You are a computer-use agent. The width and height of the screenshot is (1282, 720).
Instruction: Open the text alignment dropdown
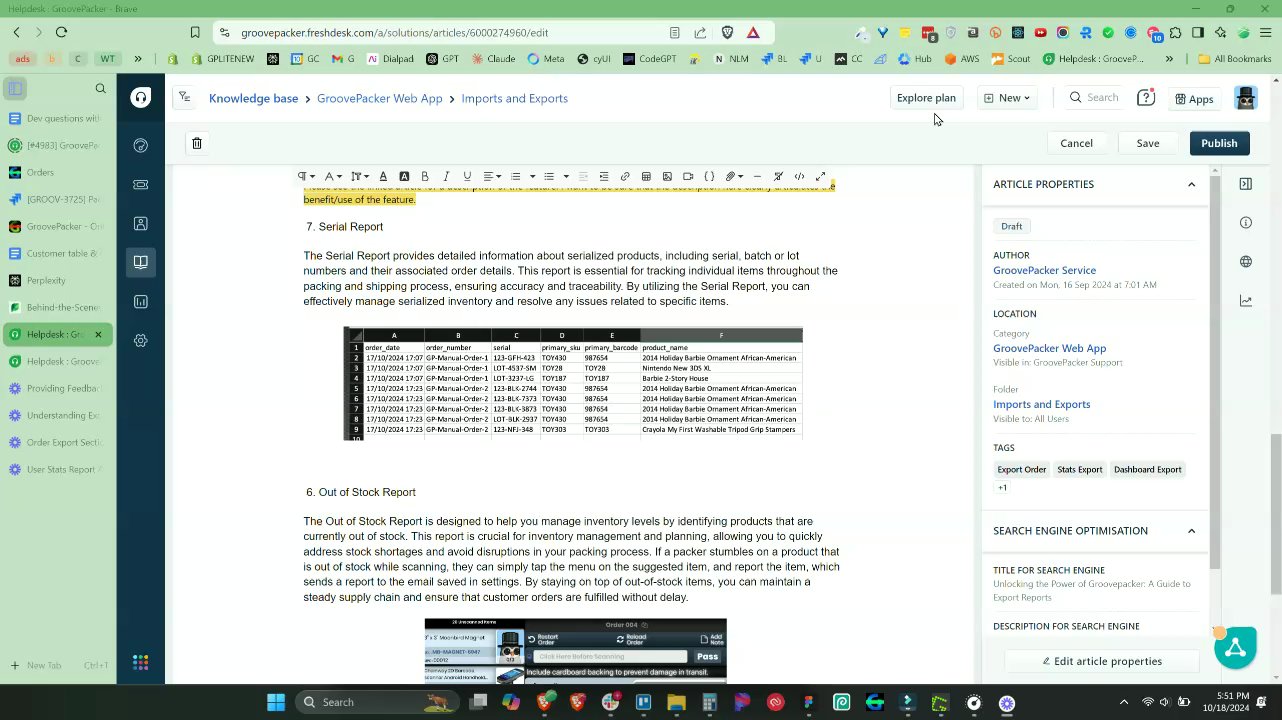point(492,176)
